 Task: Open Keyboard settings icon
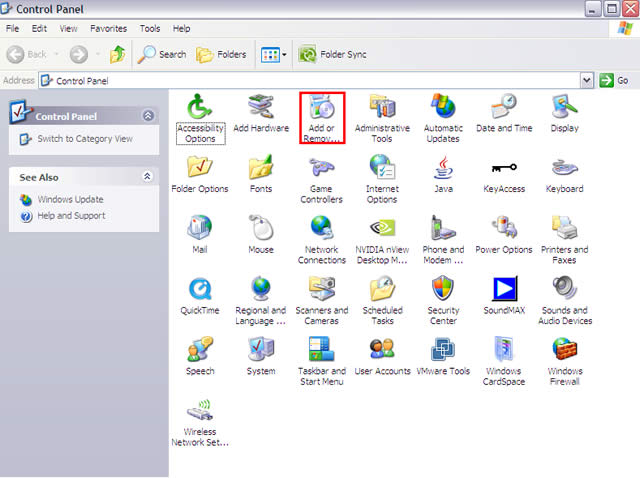click(564, 174)
